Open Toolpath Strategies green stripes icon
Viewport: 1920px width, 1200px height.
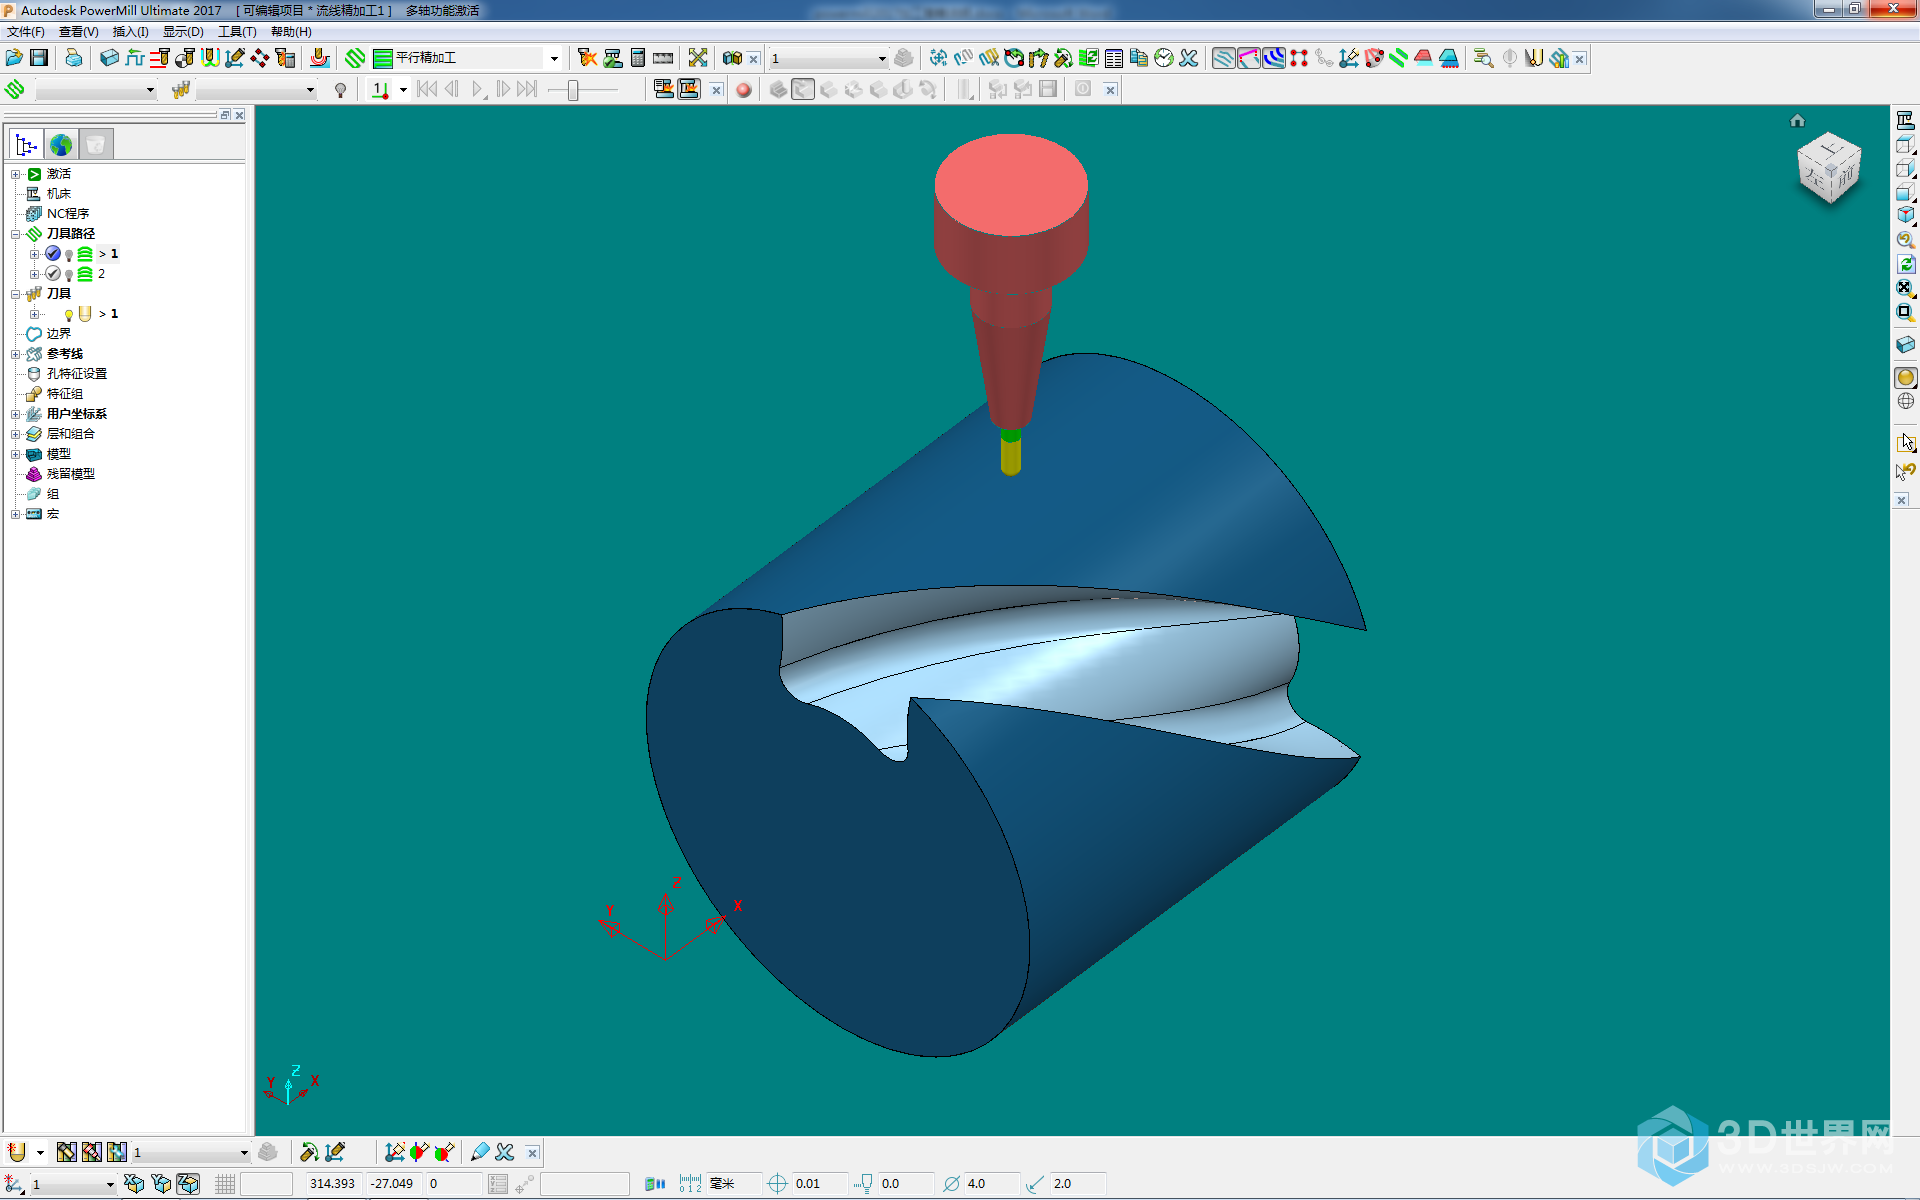(x=356, y=58)
